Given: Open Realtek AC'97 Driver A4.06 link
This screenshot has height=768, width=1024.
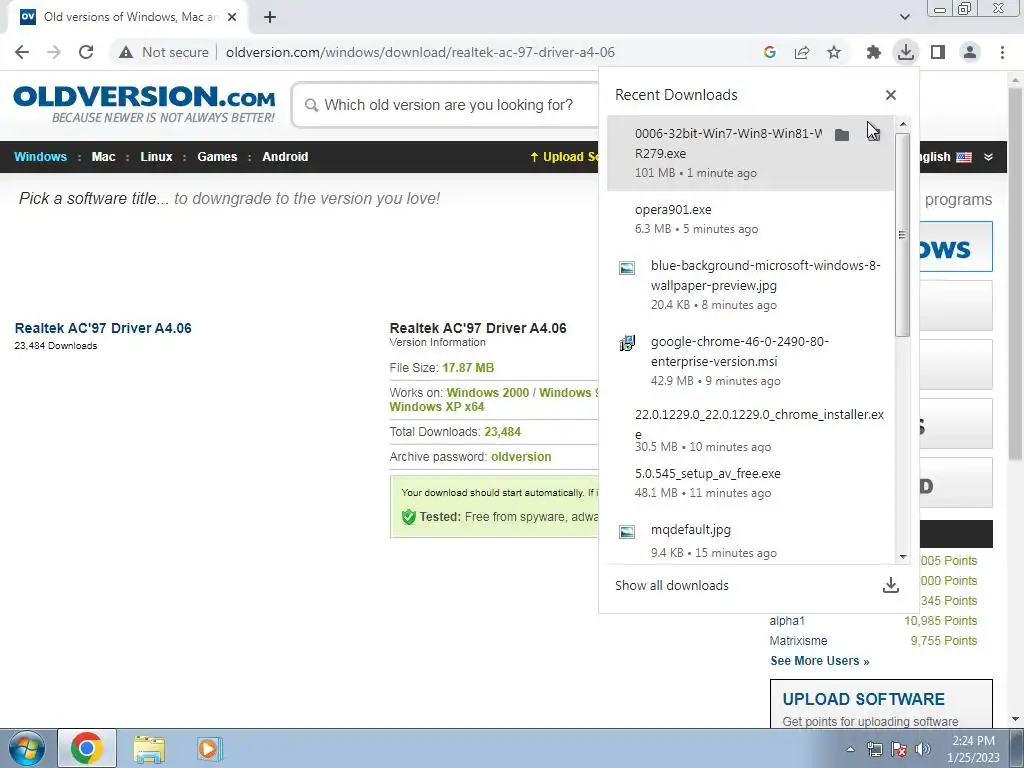Looking at the screenshot, I should [x=103, y=328].
